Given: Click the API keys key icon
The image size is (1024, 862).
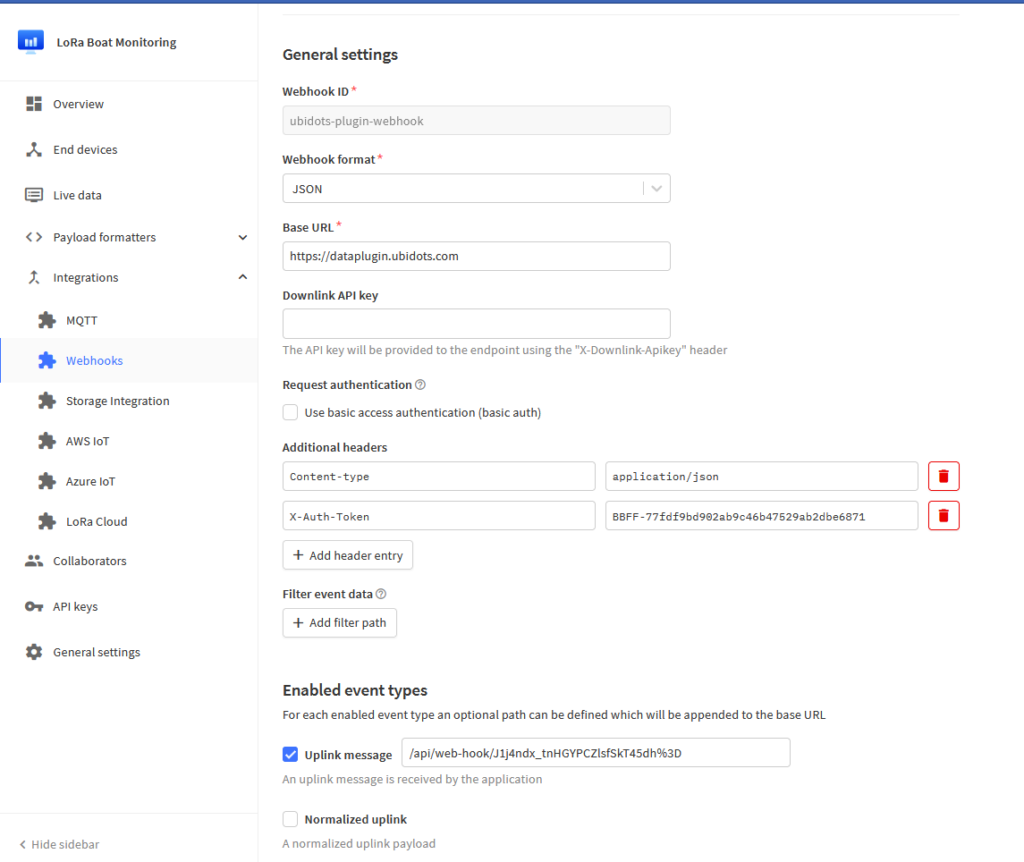Looking at the screenshot, I should click(34, 607).
